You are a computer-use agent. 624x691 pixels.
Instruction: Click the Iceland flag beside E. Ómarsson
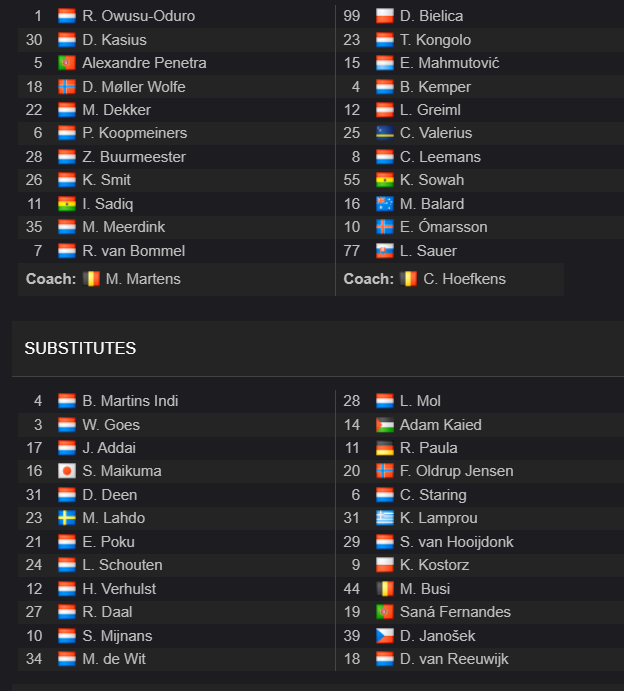tap(385, 227)
